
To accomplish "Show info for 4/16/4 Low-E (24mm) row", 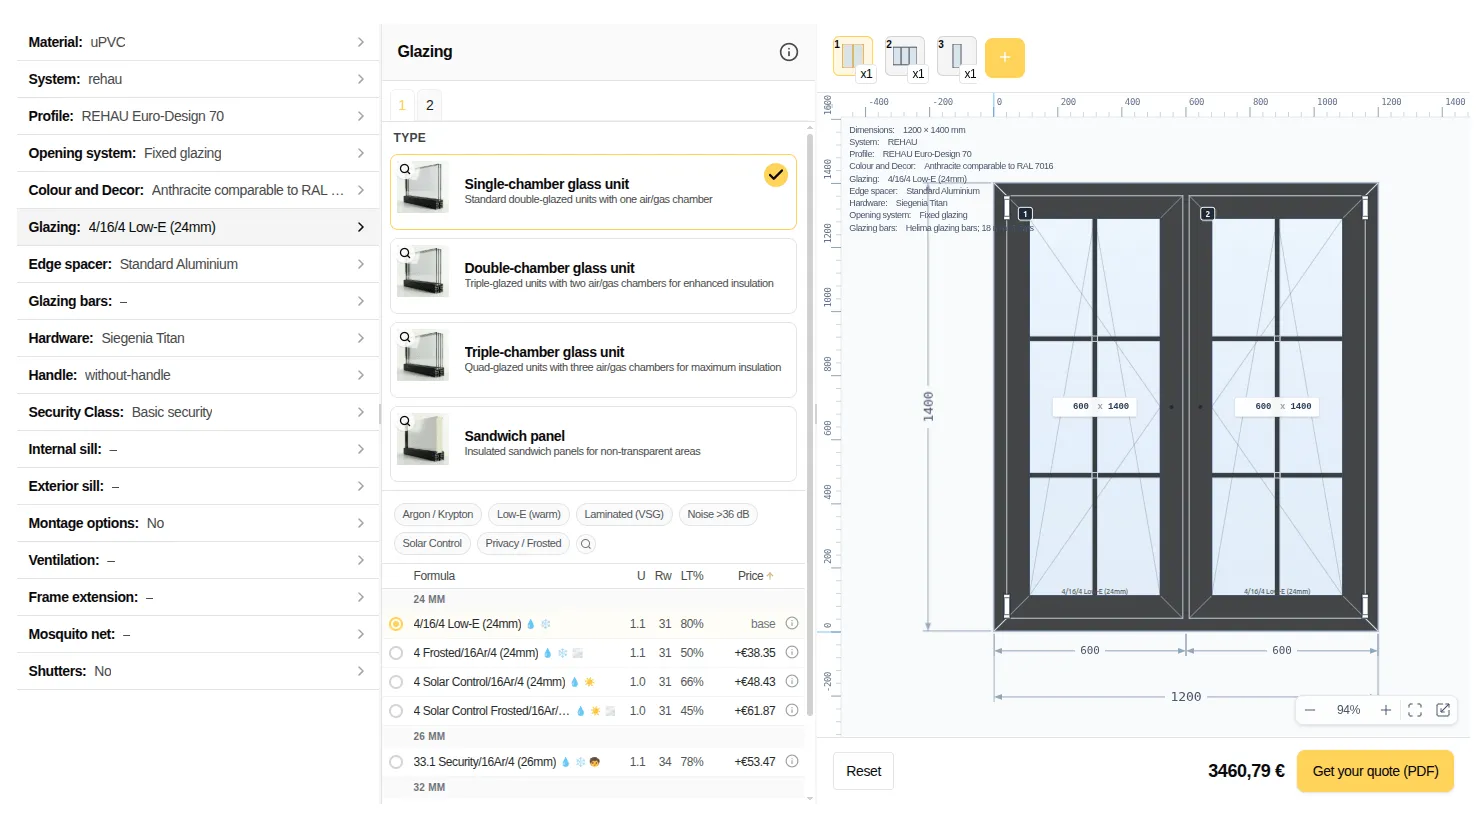I will [792, 623].
